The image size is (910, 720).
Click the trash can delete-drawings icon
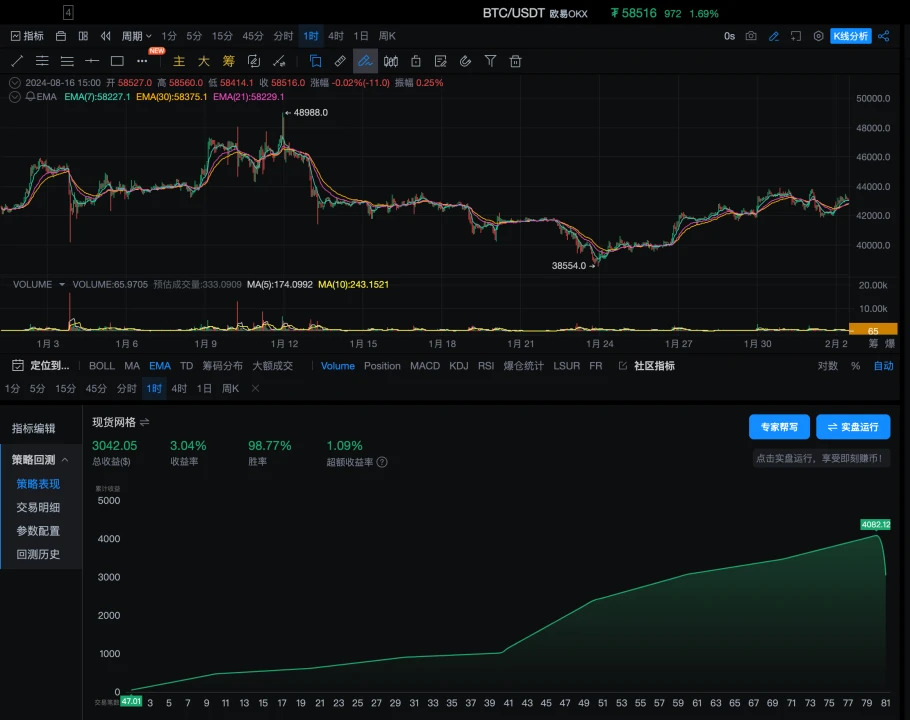coord(516,61)
